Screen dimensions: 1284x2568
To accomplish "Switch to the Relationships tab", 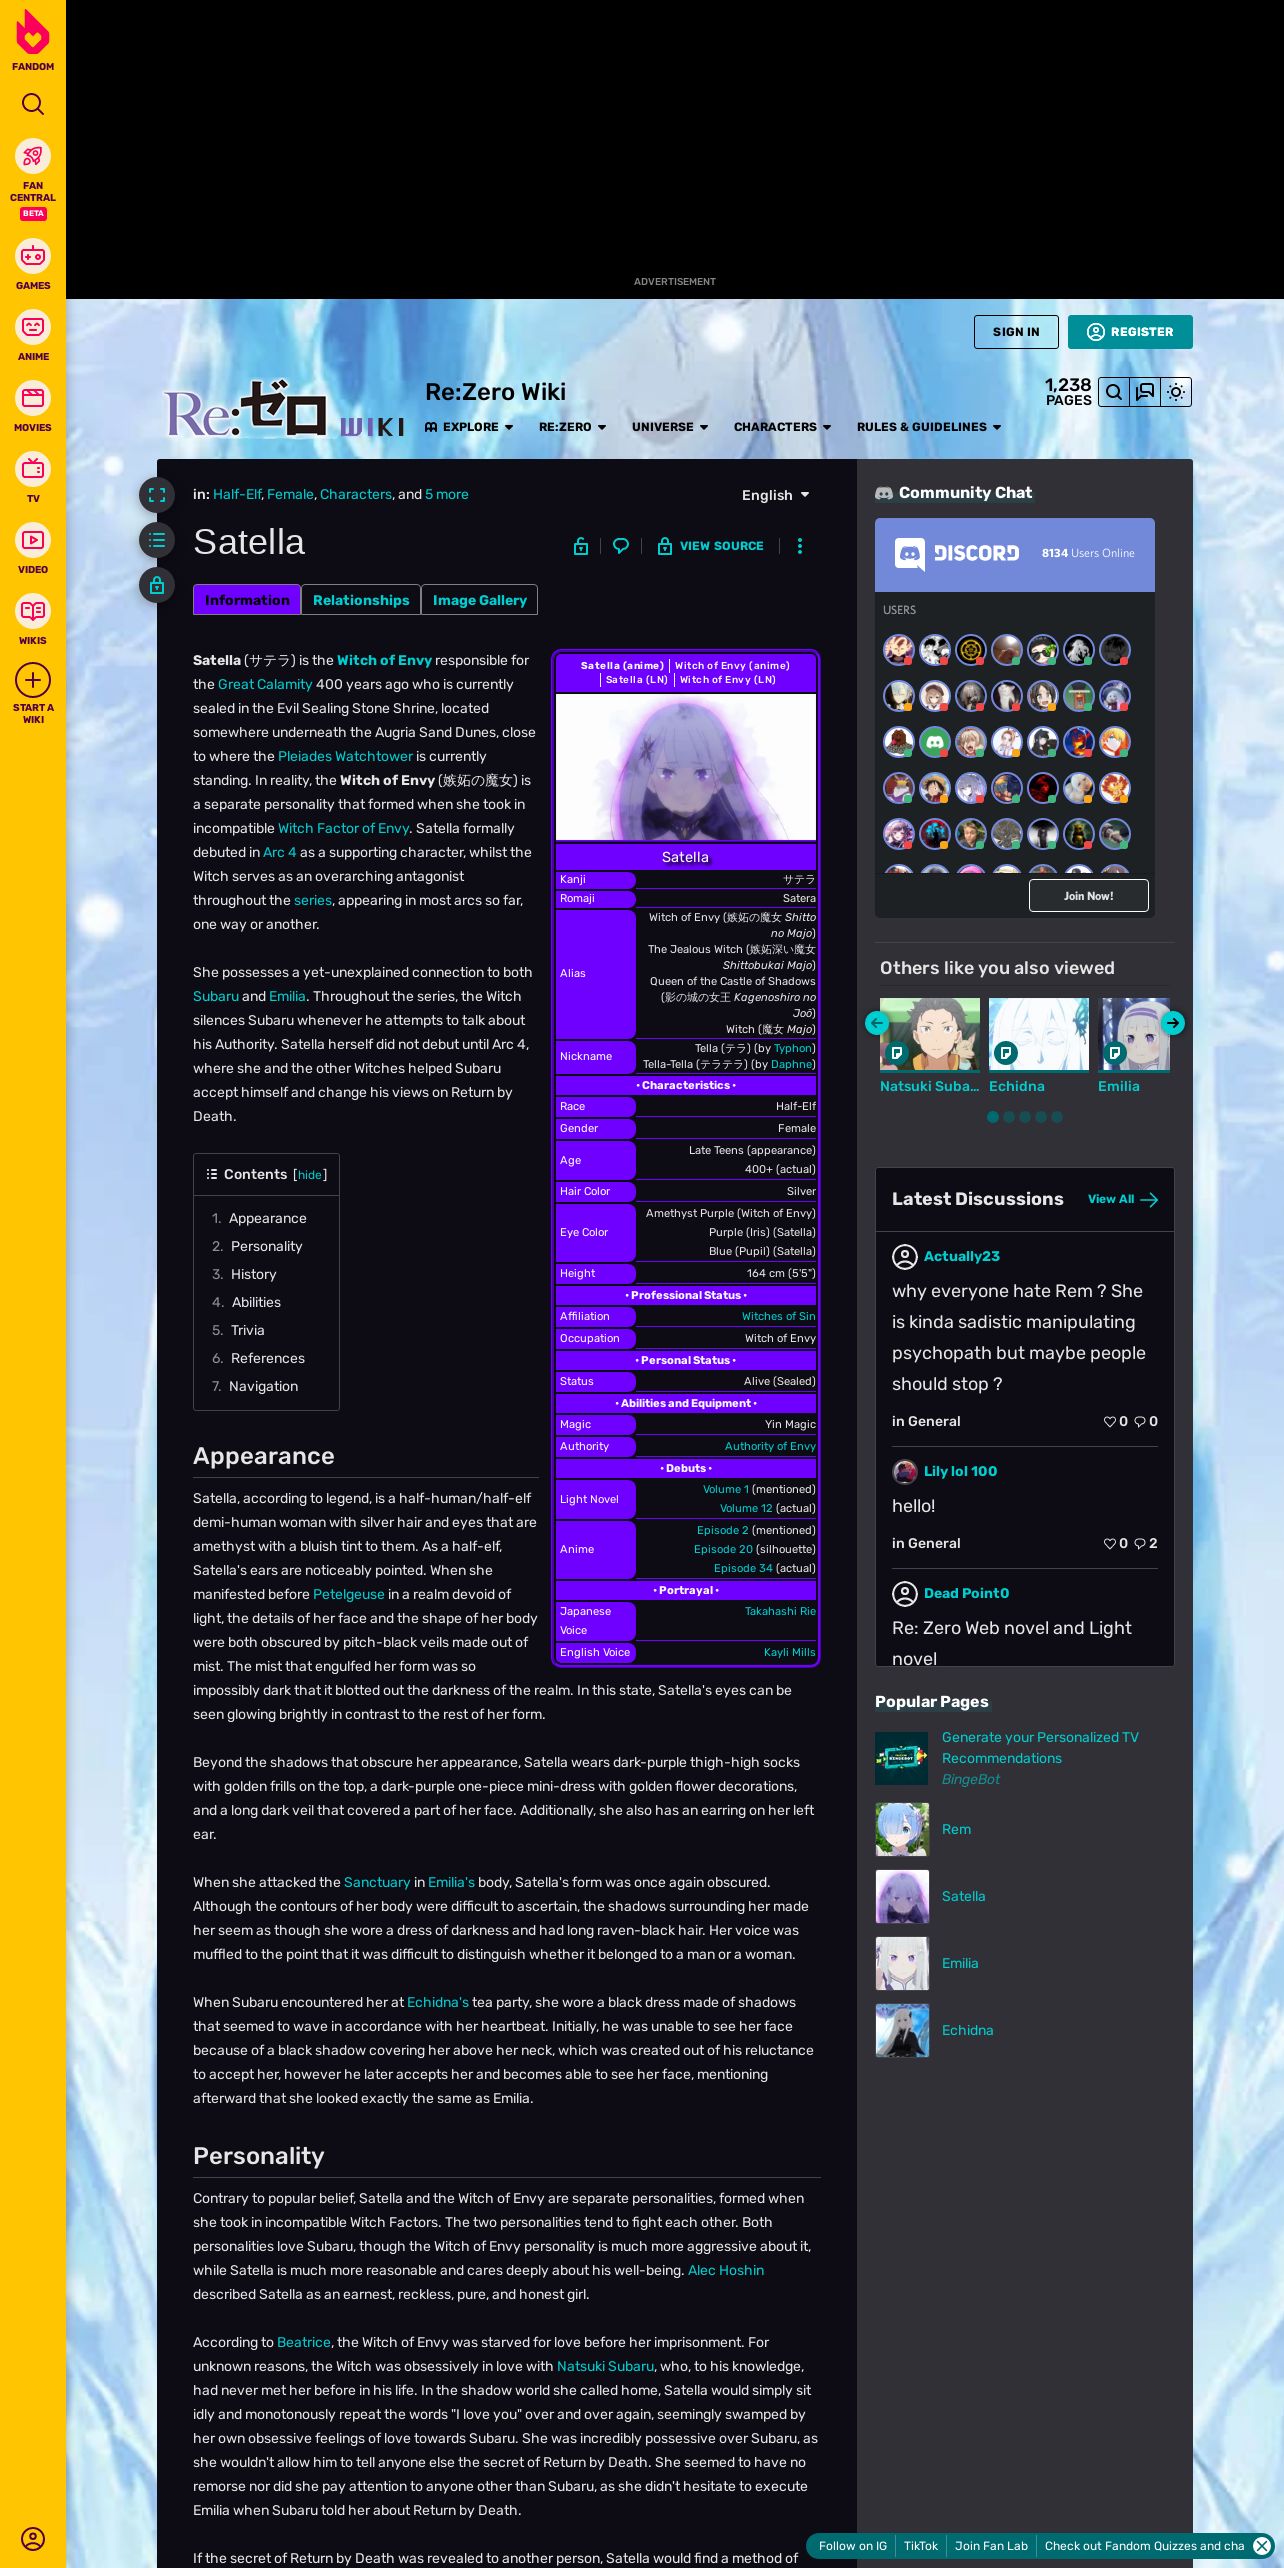I will [361, 600].
